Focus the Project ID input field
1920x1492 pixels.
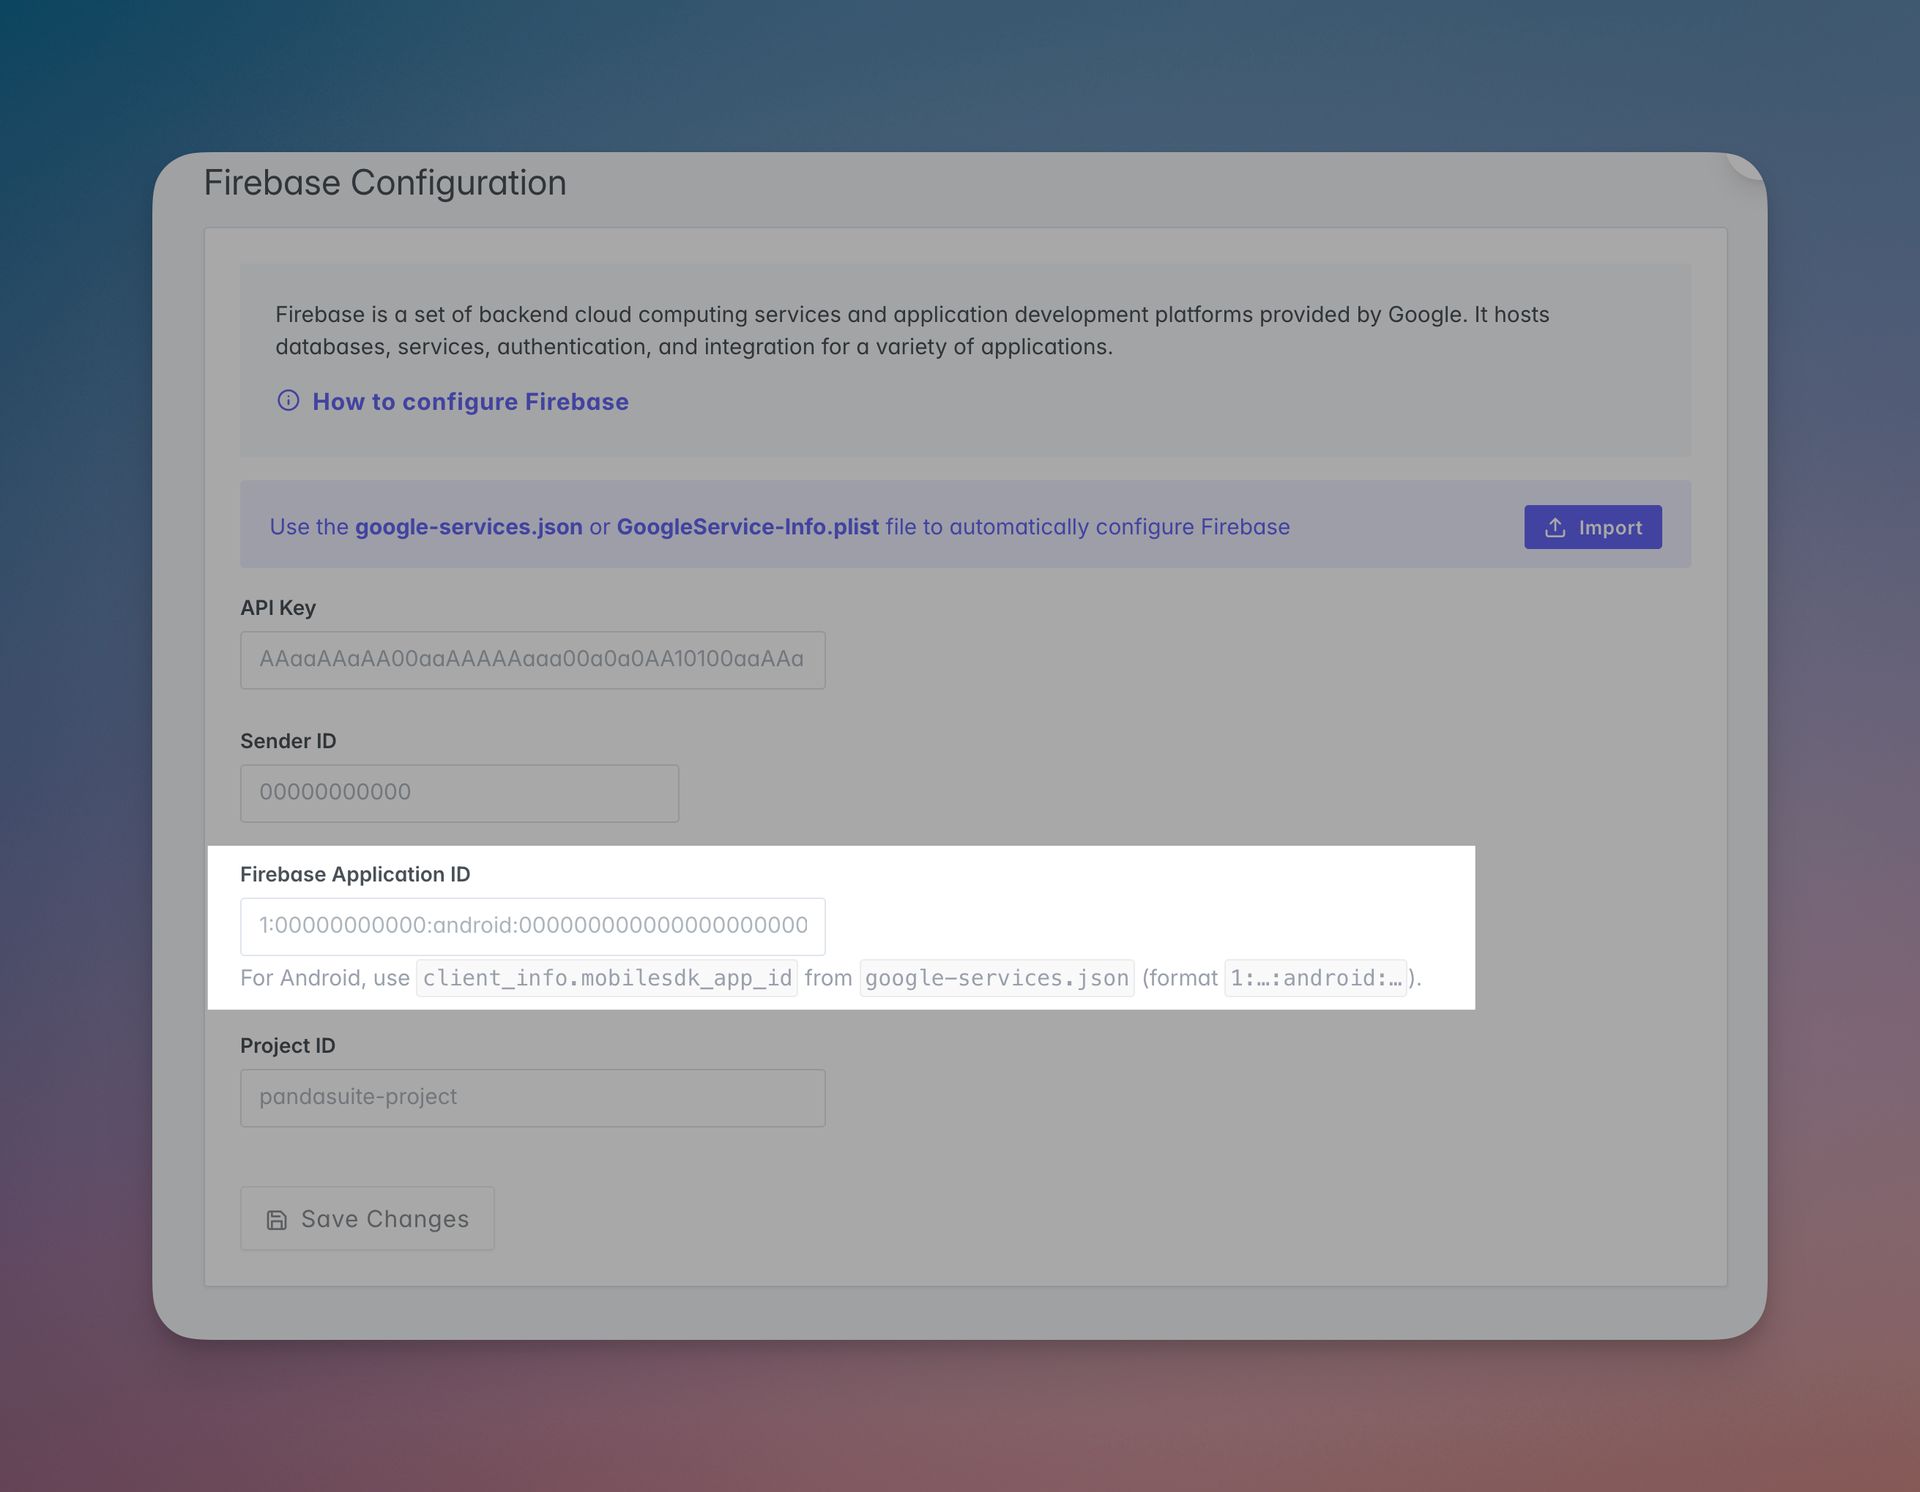(x=532, y=1098)
